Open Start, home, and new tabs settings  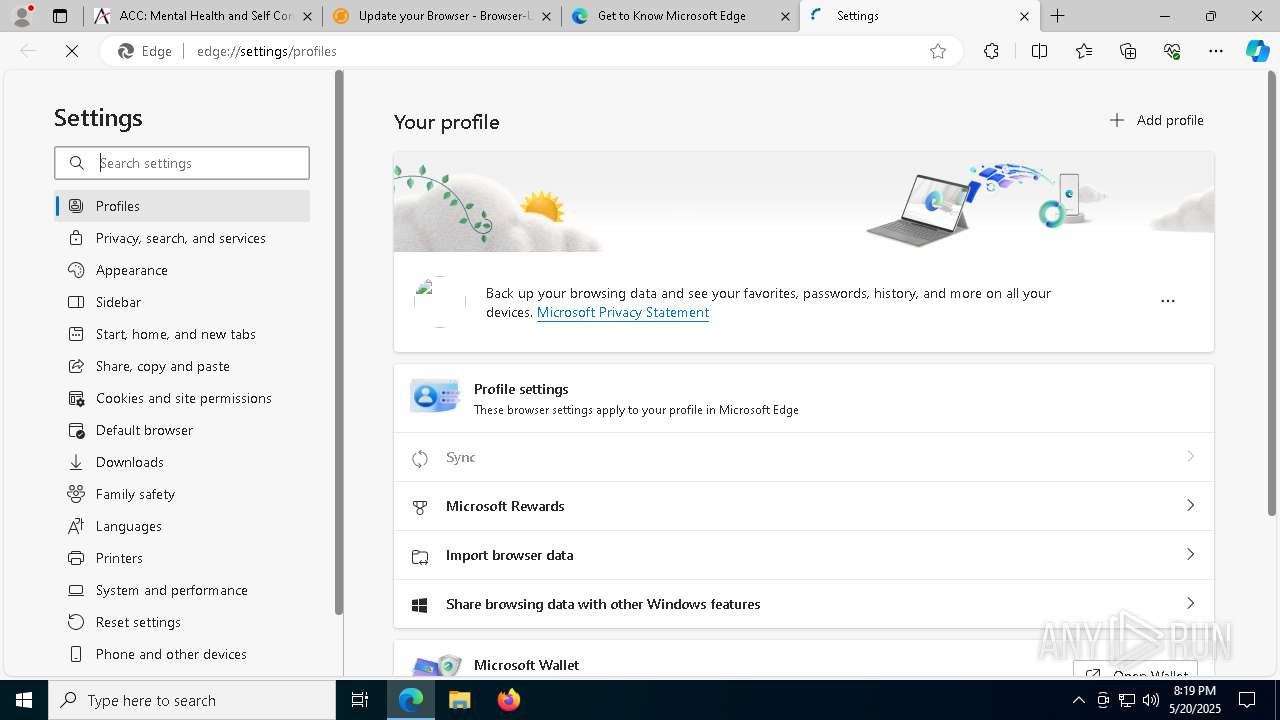pyautogui.click(x=182, y=334)
